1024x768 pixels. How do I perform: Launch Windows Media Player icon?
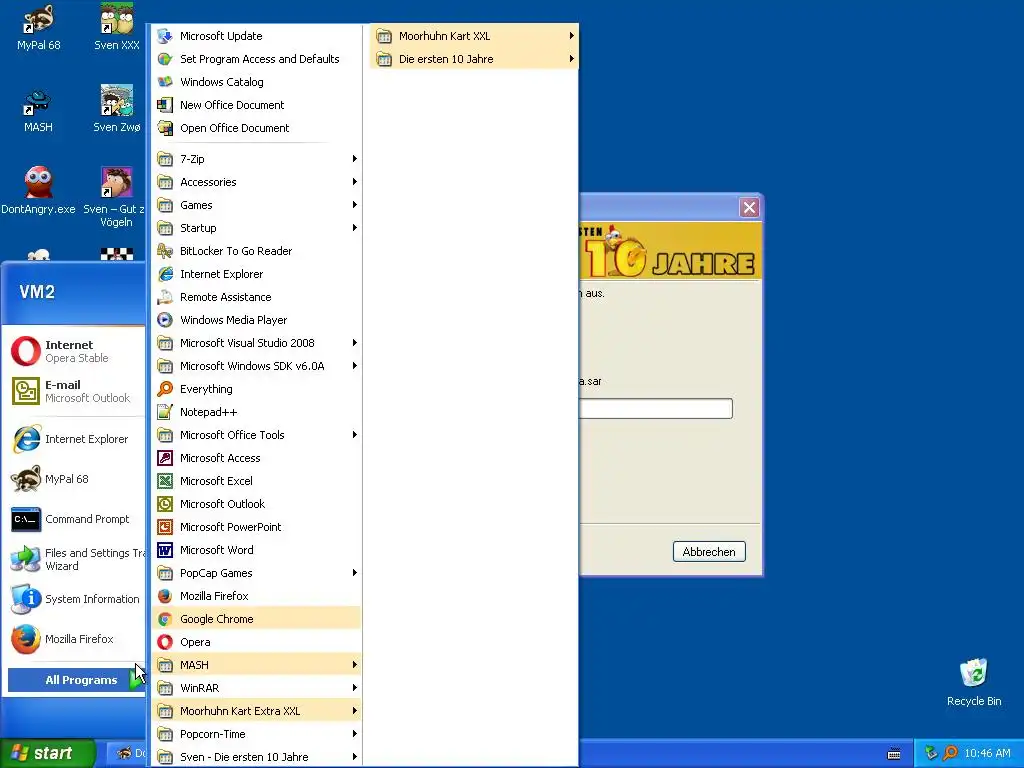165,320
